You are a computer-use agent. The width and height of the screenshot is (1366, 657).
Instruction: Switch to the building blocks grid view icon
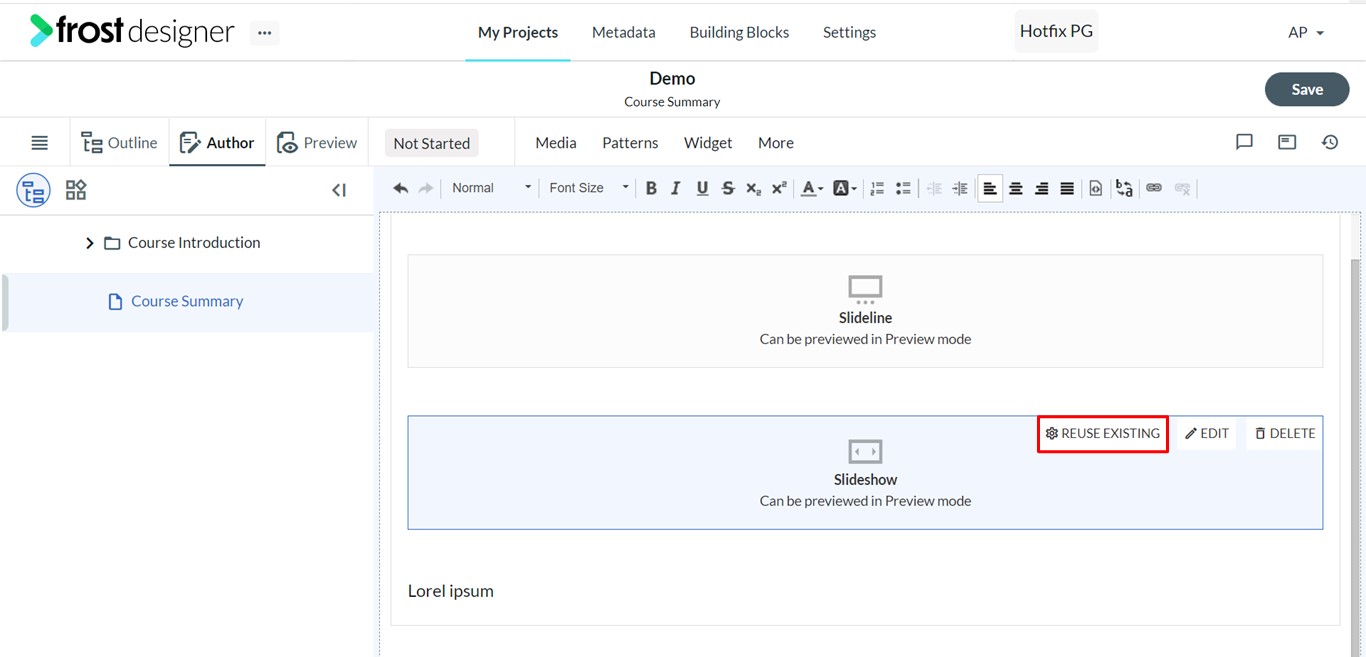coord(76,190)
